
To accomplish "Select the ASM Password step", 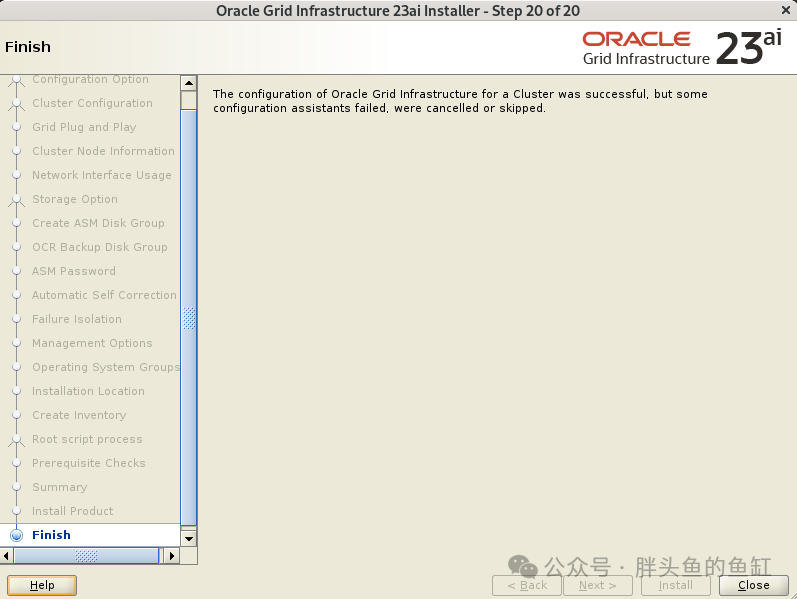I will click(74, 271).
